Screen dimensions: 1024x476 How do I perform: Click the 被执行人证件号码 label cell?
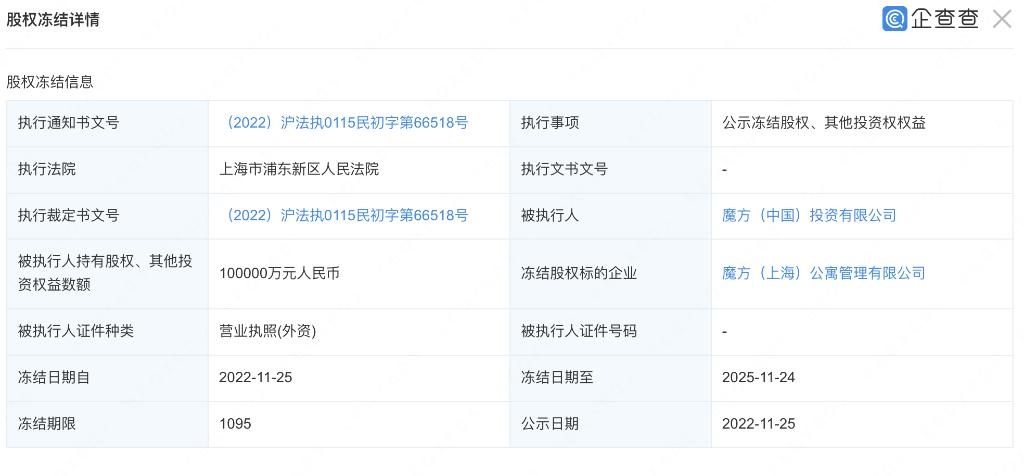[x=578, y=331]
